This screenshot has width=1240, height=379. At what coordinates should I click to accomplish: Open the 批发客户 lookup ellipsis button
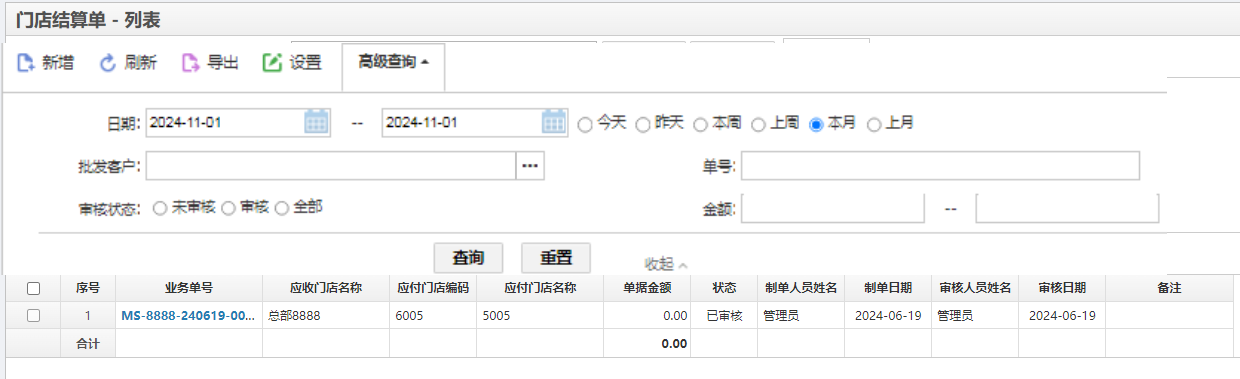[530, 166]
